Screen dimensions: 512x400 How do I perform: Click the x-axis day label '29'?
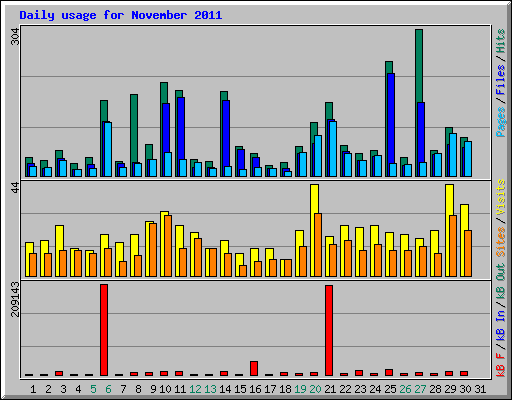pyautogui.click(x=450, y=389)
